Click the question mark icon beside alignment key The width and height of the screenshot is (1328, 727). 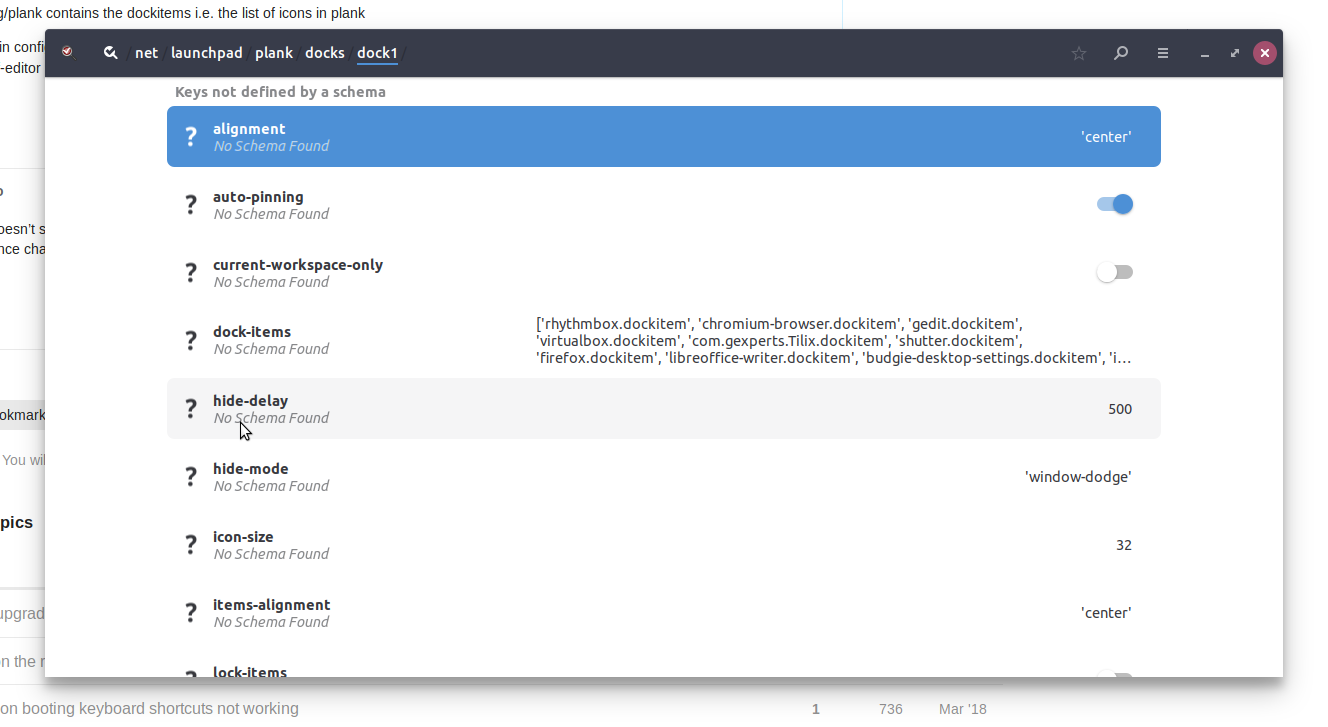coord(191,136)
